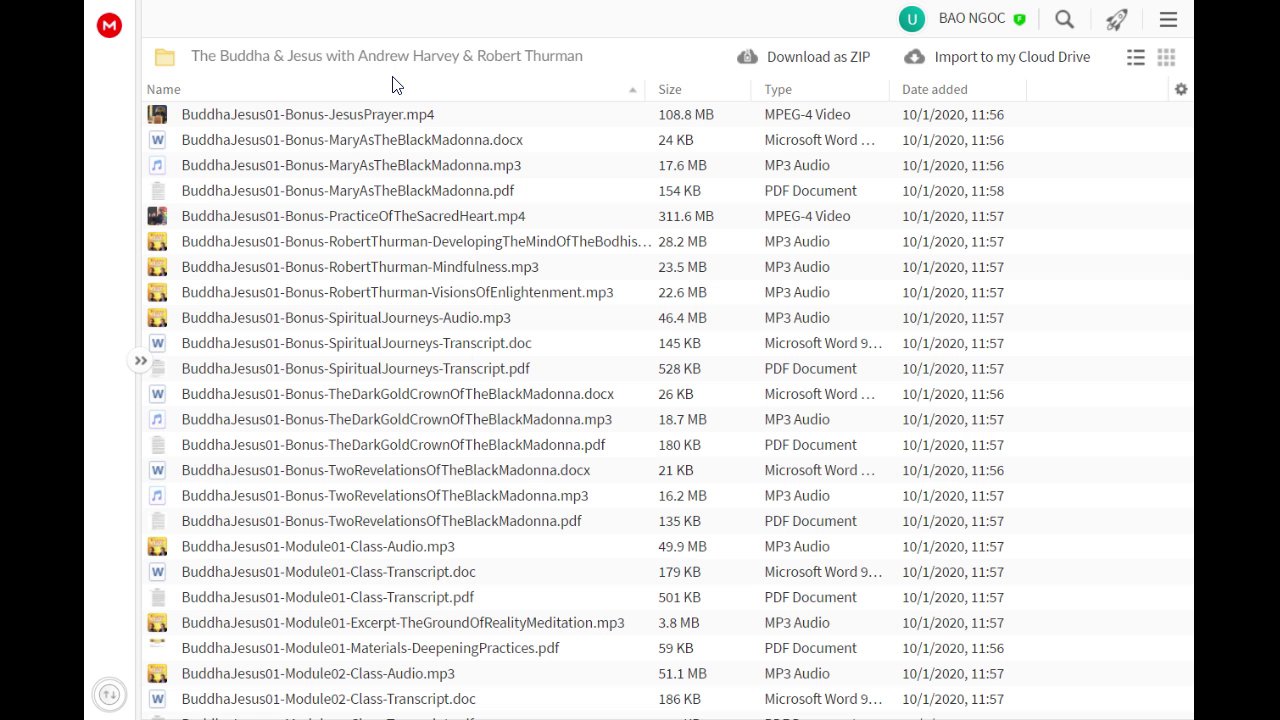Click the rocket upgrade icon
Image resolution: width=1280 pixels, height=720 pixels.
(1116, 19)
